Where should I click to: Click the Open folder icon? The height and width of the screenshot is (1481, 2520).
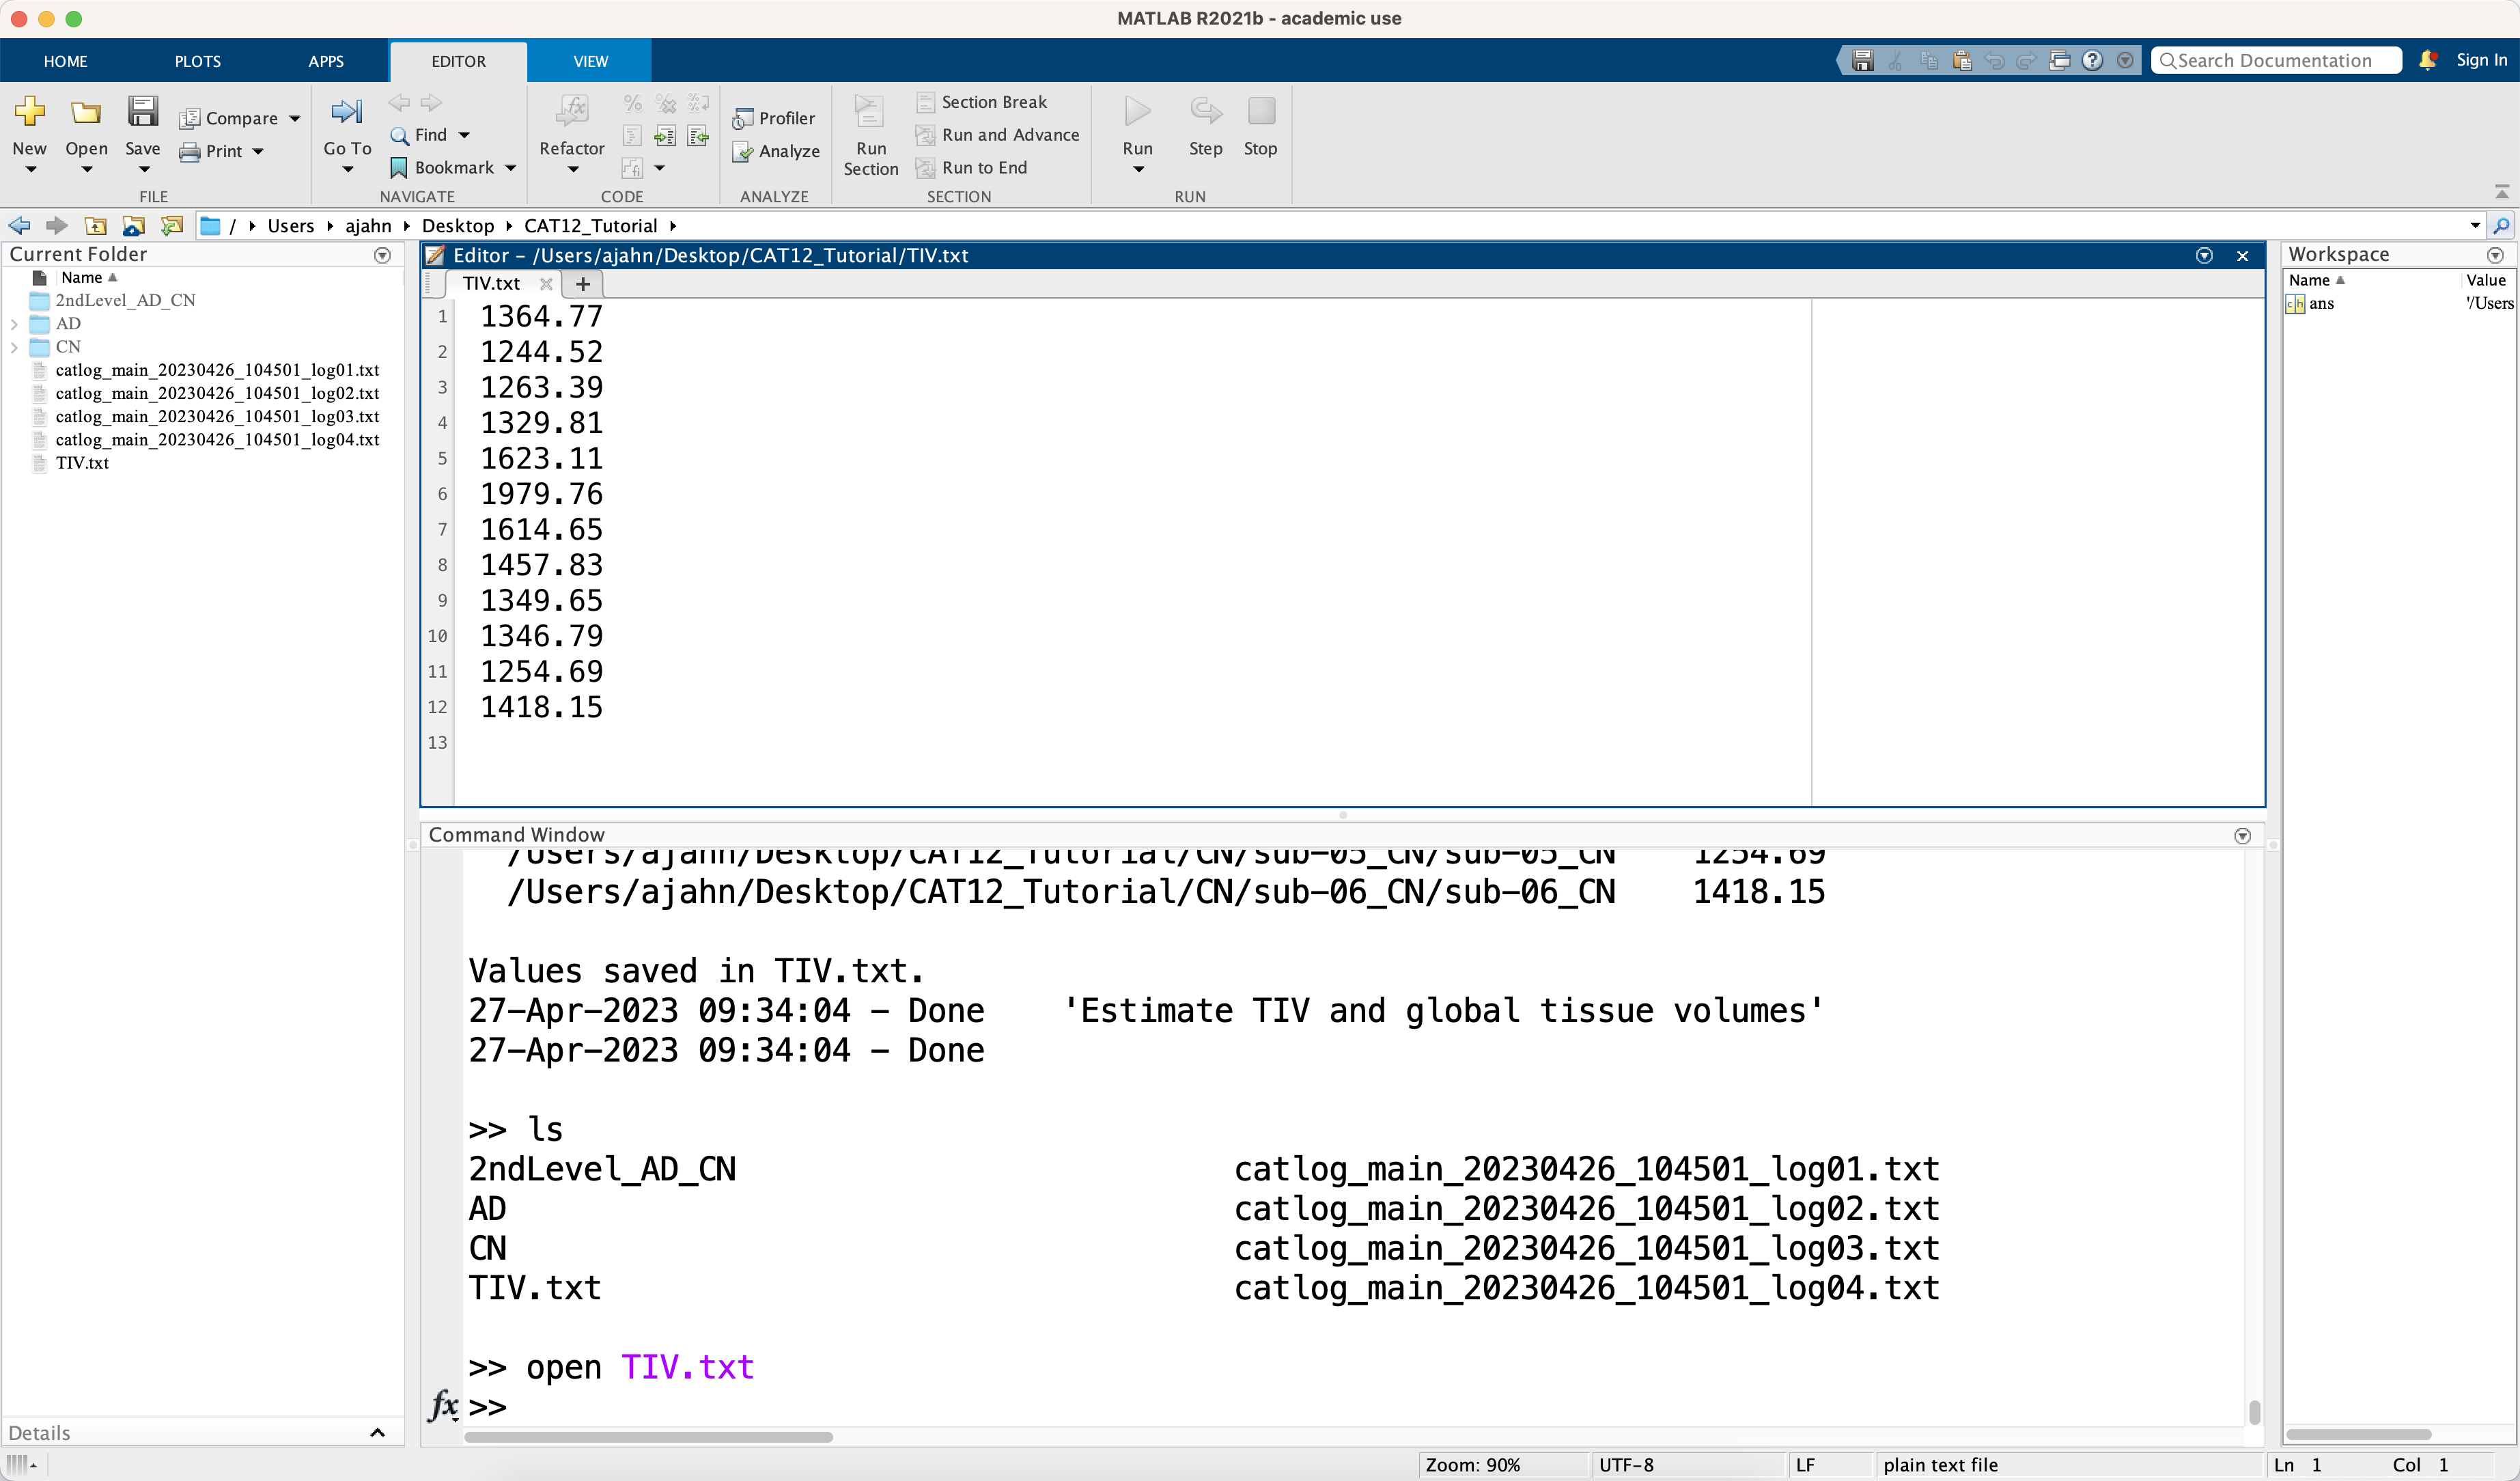click(x=86, y=111)
